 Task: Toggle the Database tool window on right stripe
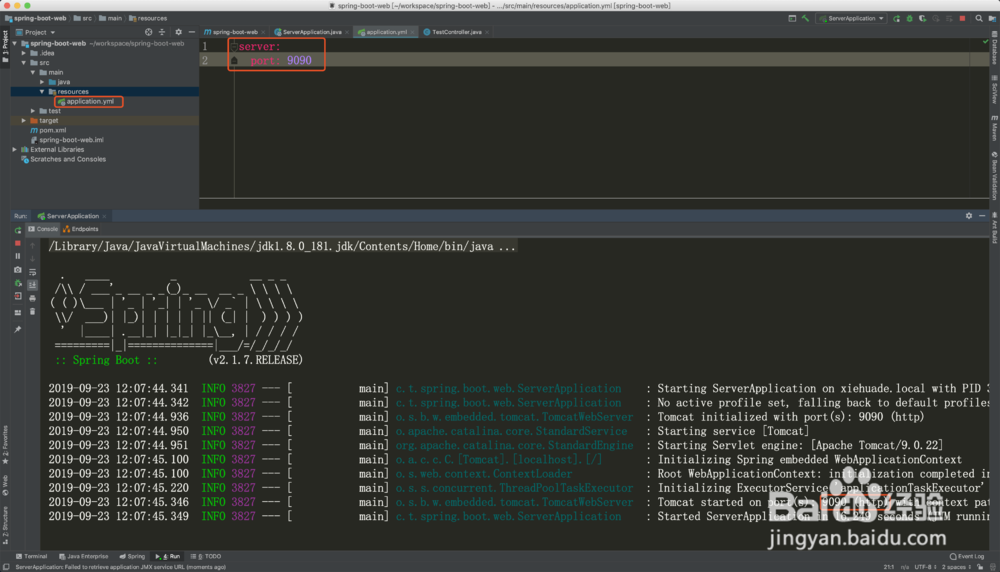(994, 48)
